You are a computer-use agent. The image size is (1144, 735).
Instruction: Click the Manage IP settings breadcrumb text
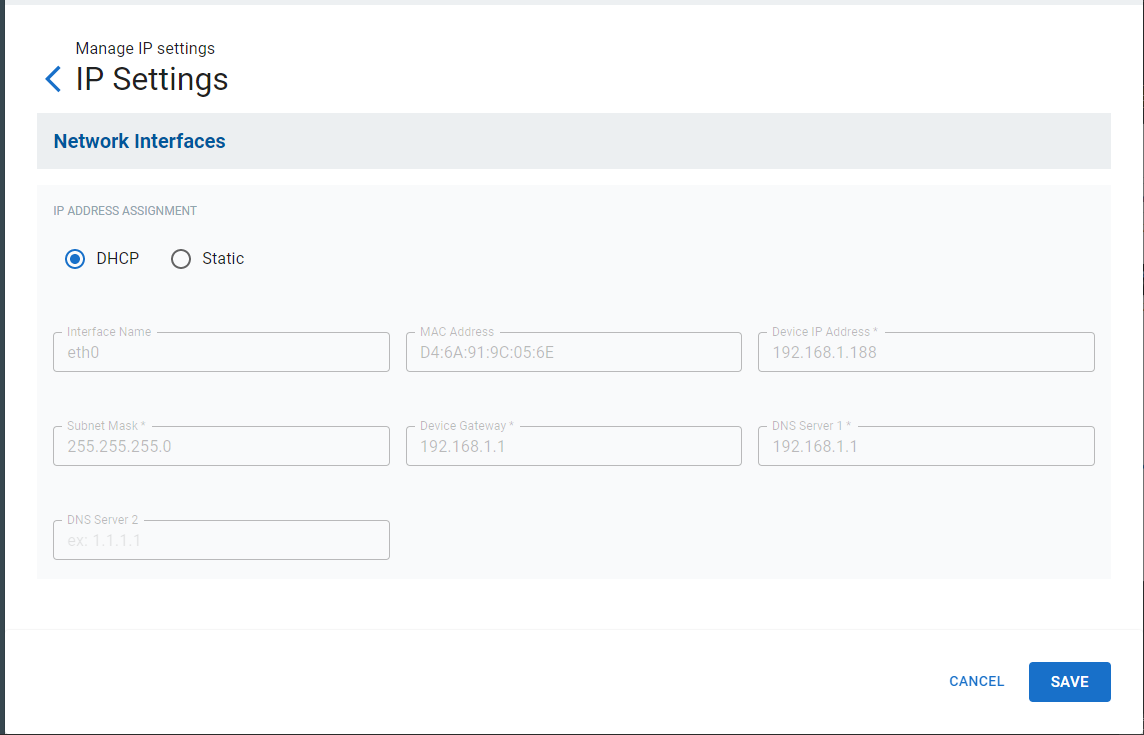[x=145, y=49]
